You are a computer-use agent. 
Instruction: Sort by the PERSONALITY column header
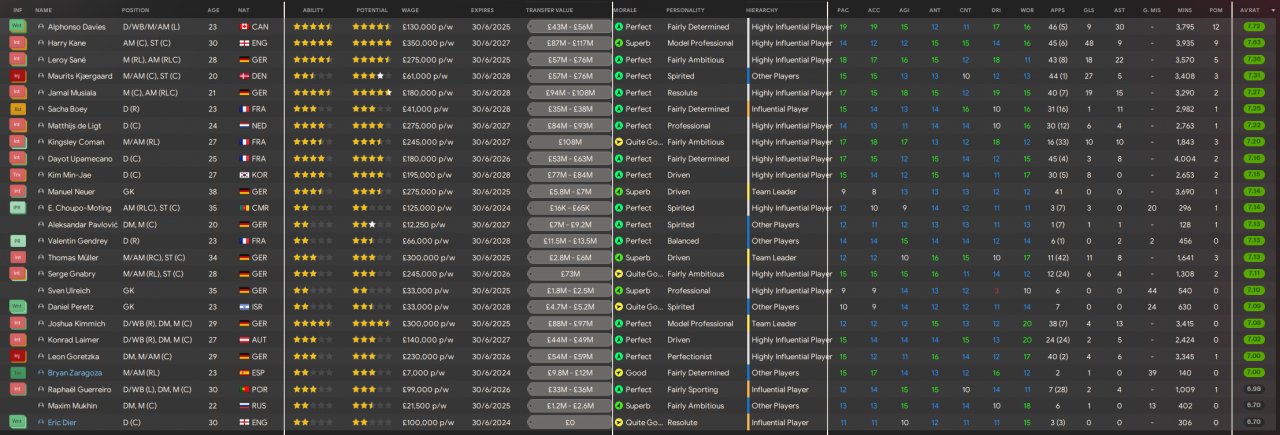click(x=685, y=9)
